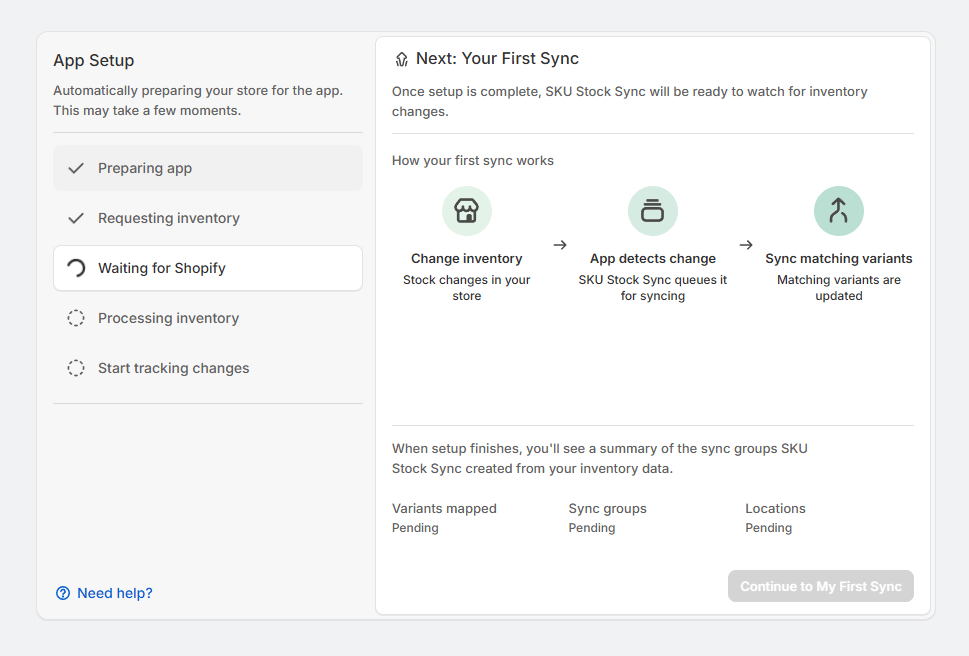Click the How your first sync works label
969x656 pixels.
[x=473, y=161]
